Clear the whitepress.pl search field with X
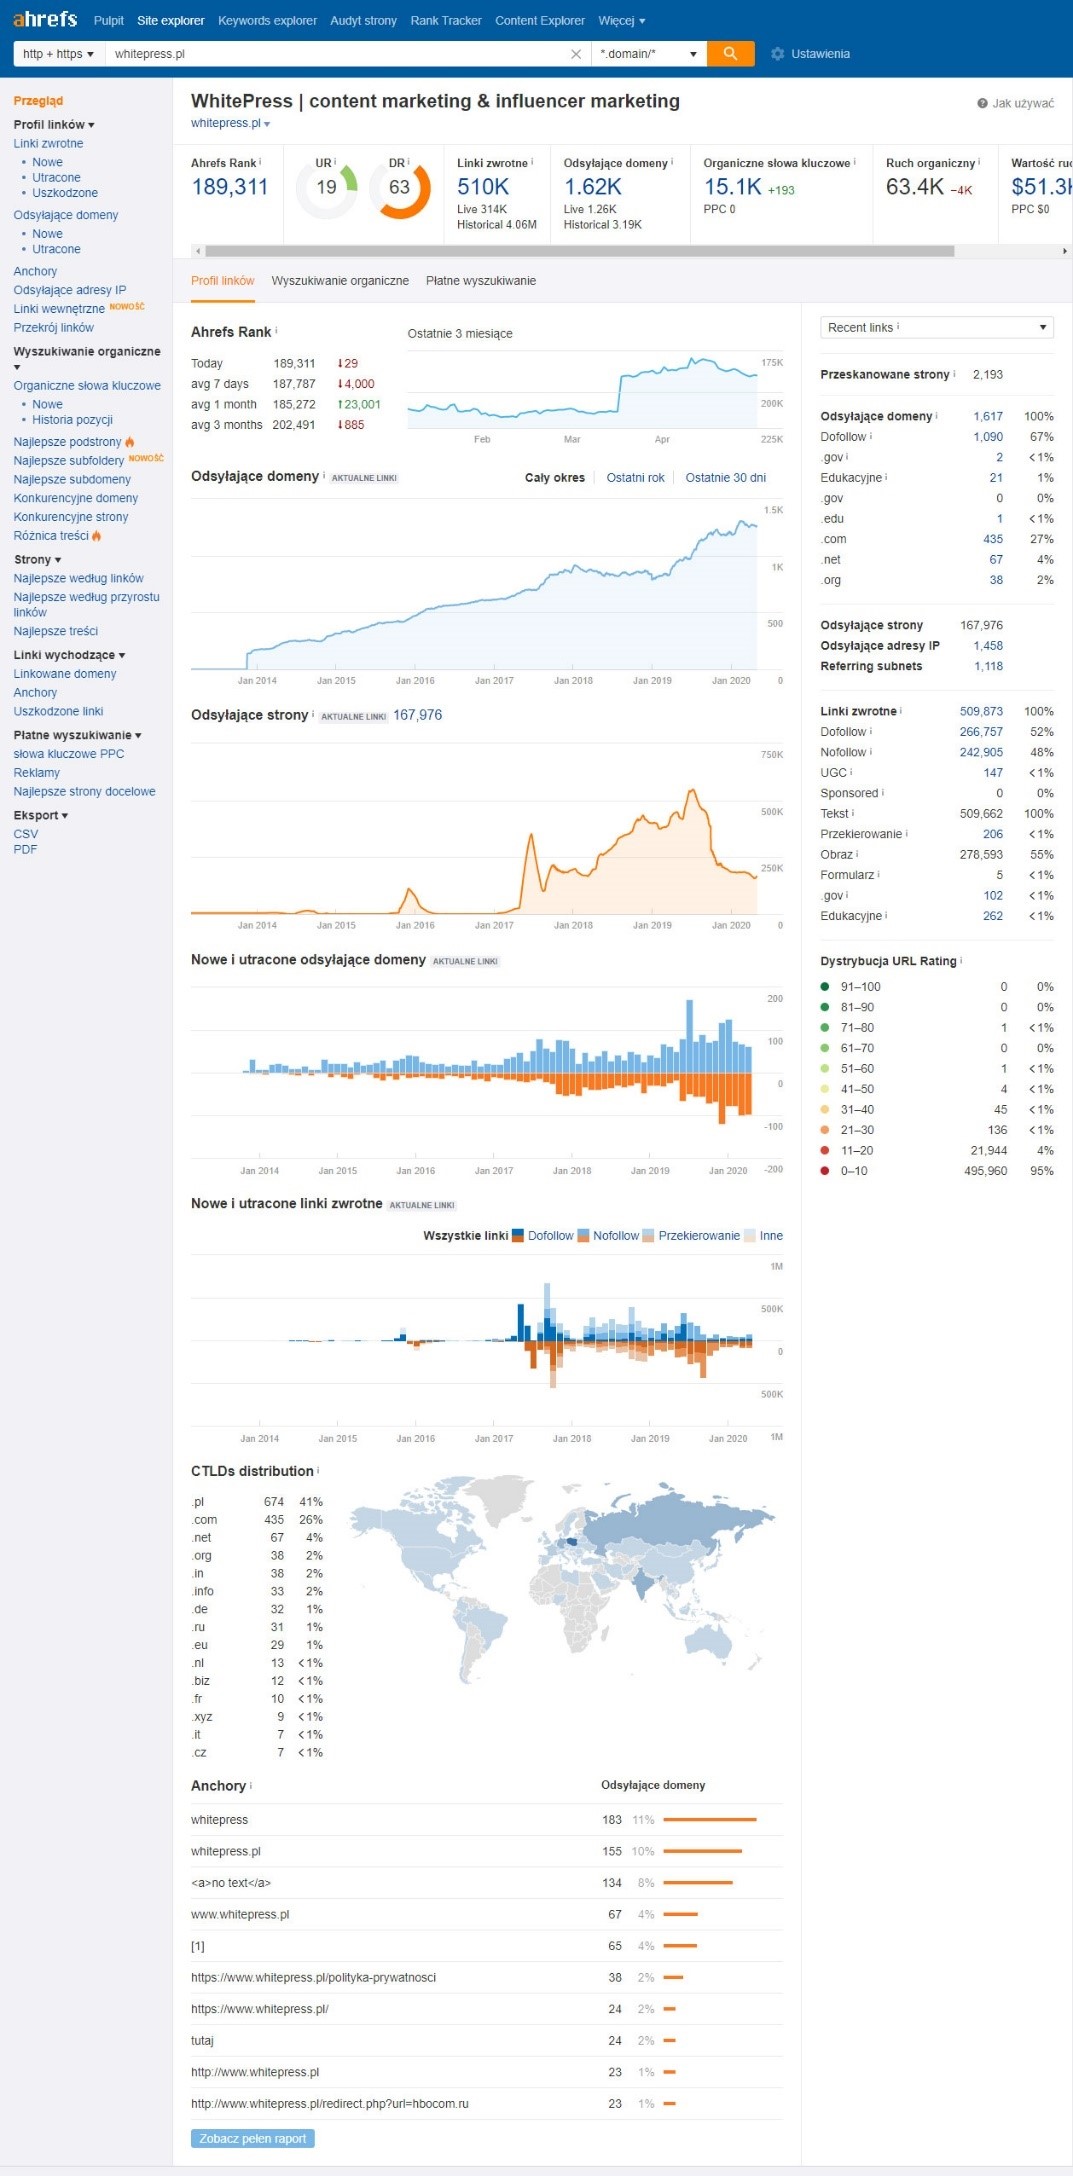The width and height of the screenshot is (1073, 2176). pos(576,54)
